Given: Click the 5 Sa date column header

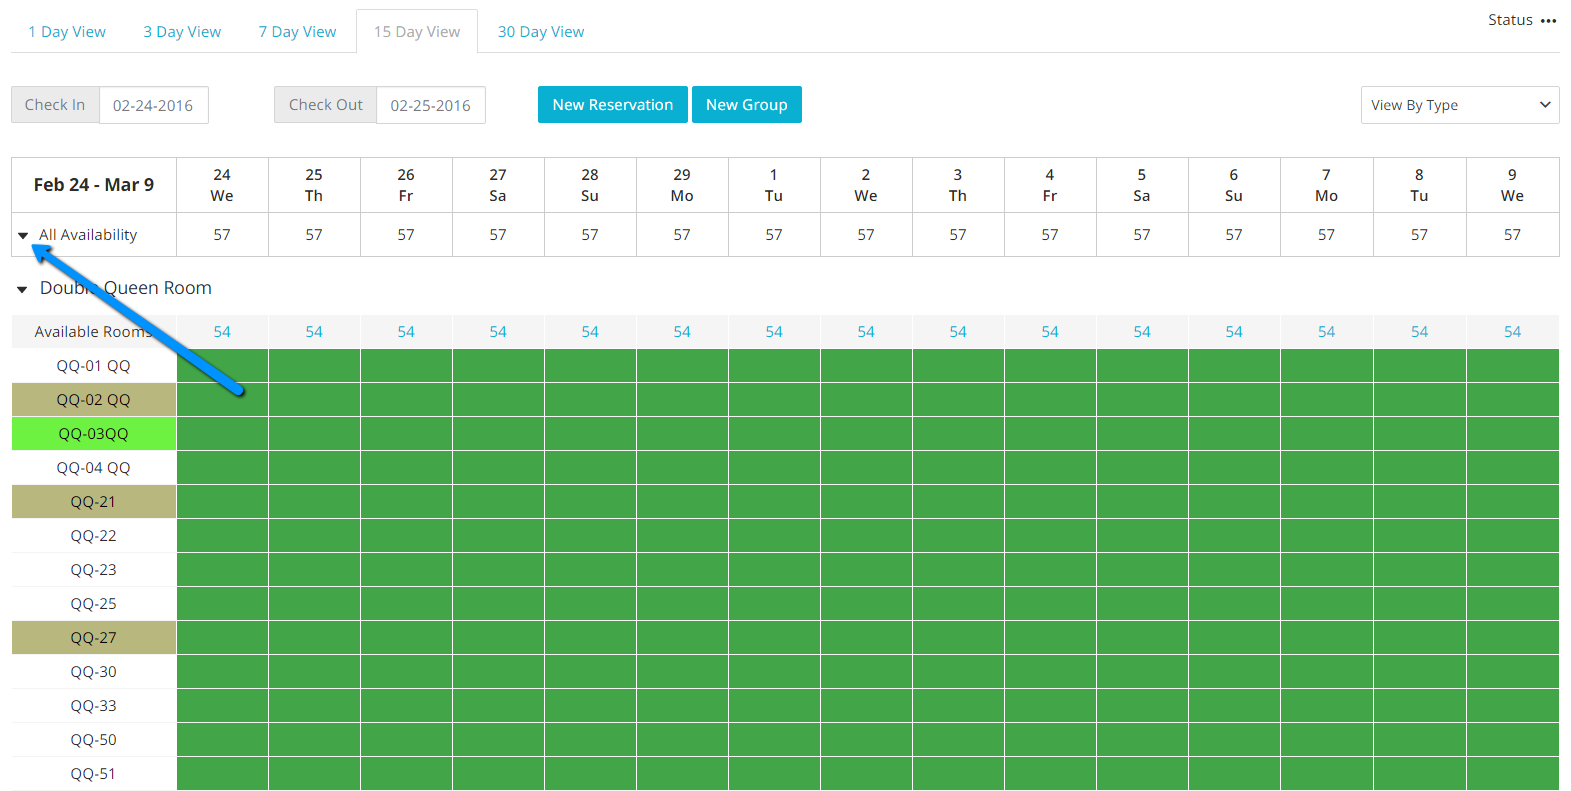Looking at the screenshot, I should [1142, 185].
